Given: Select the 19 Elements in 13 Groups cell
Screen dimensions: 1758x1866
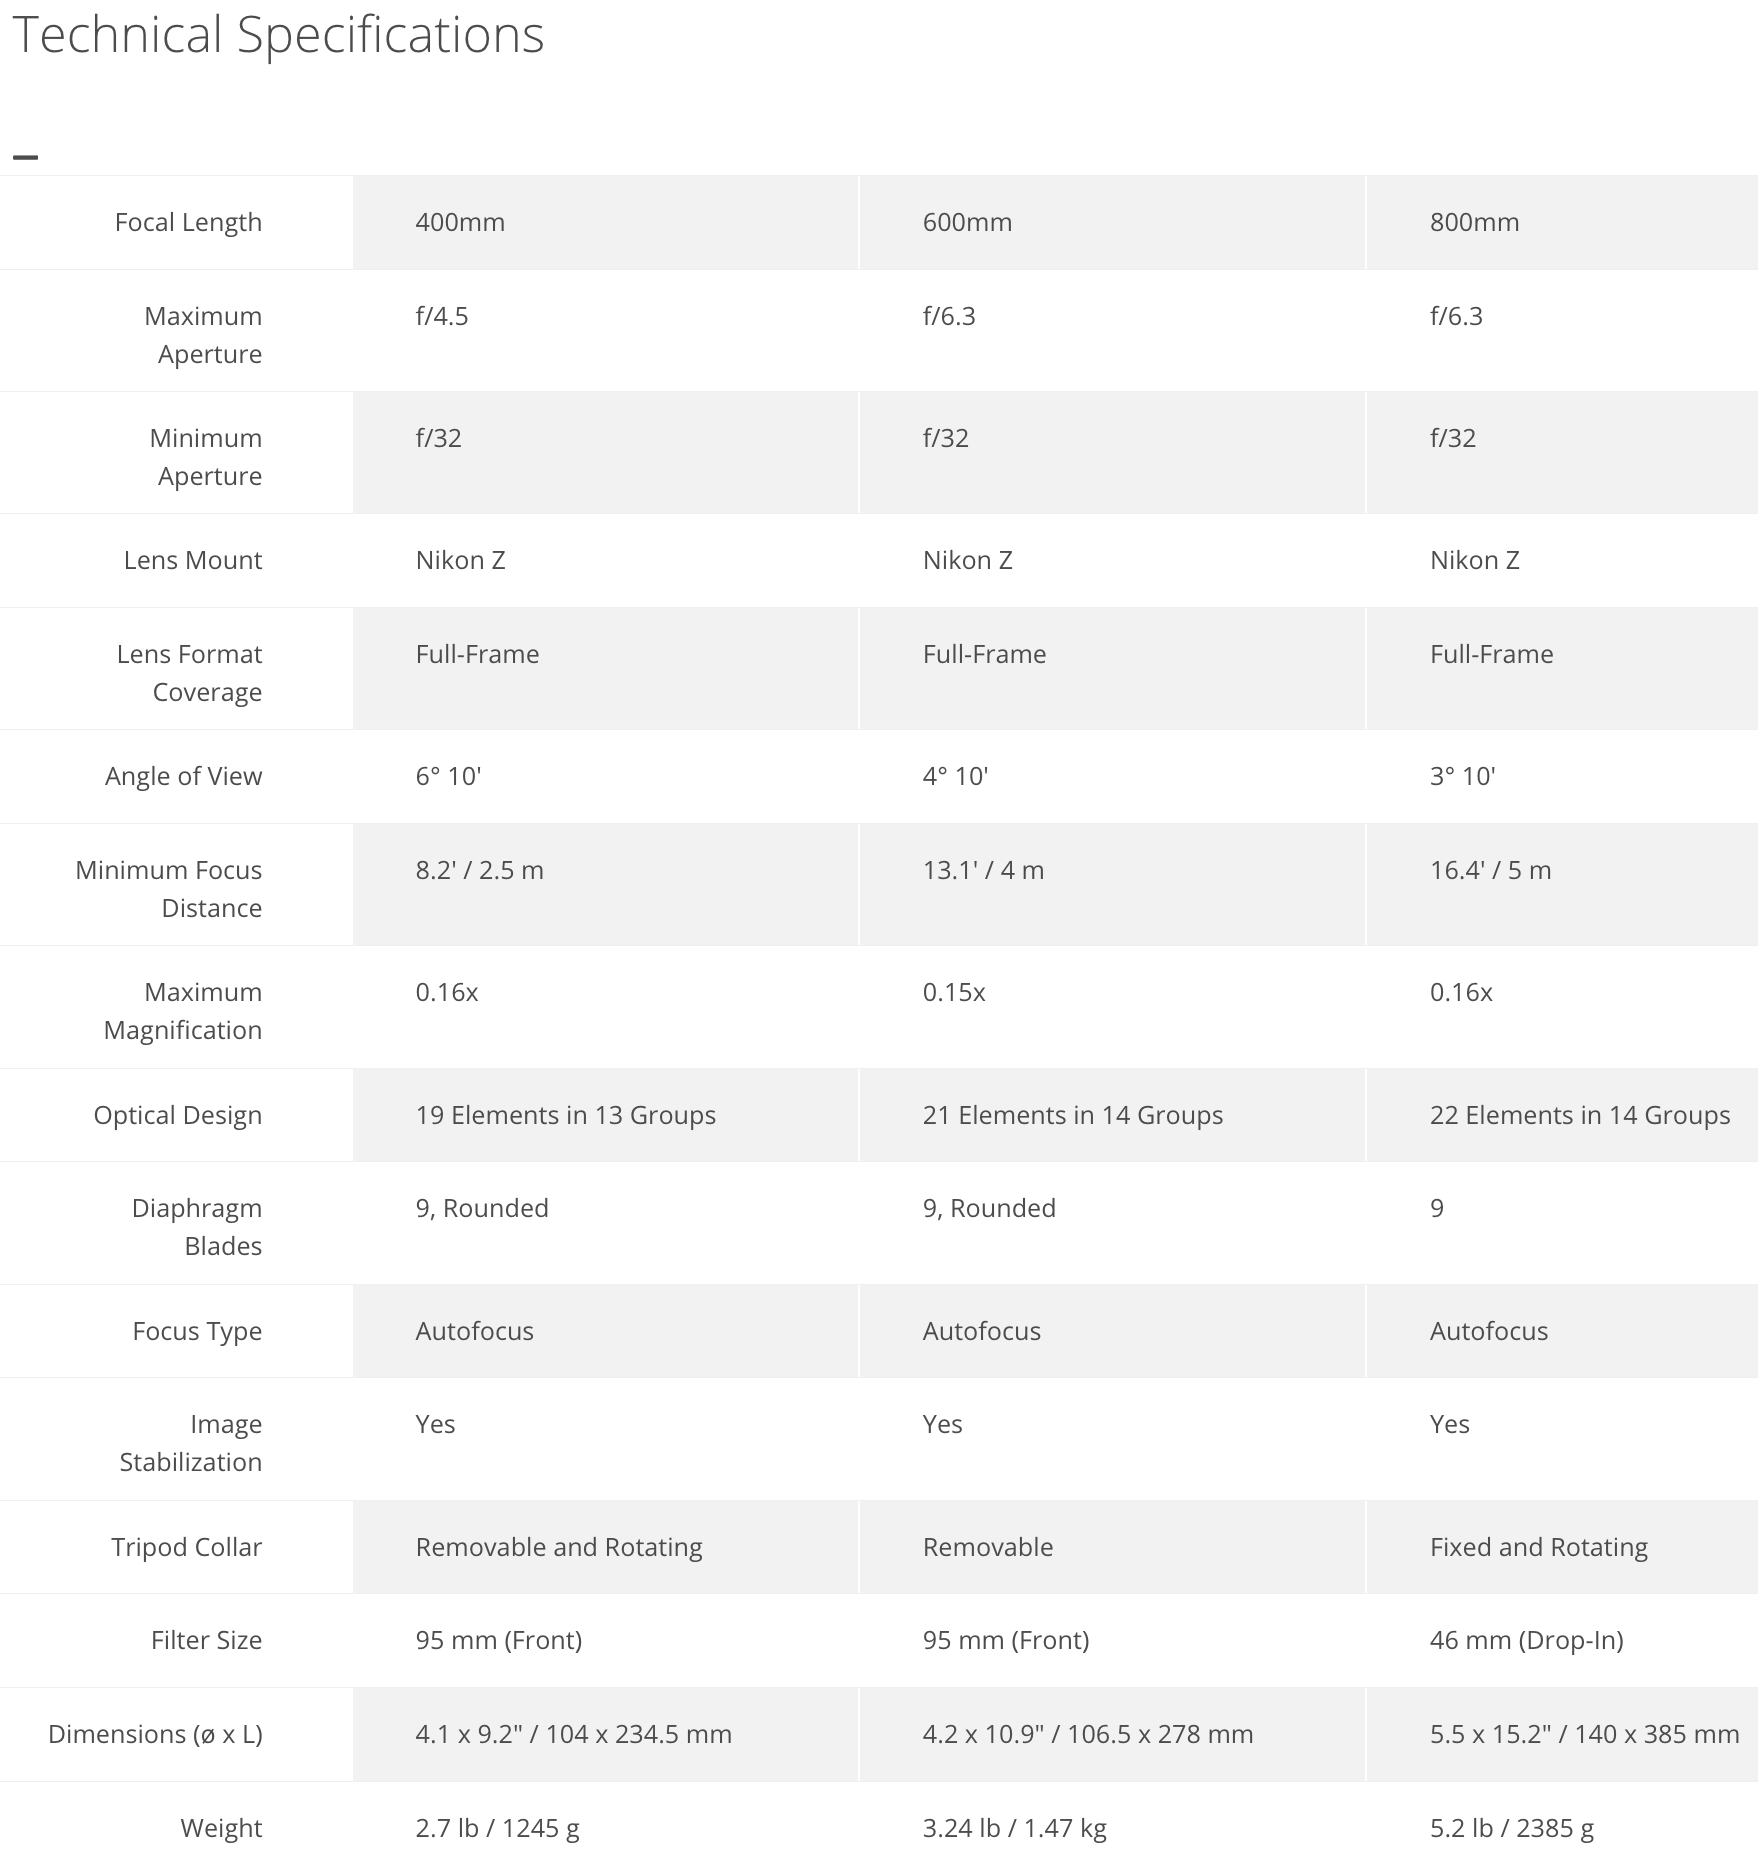Looking at the screenshot, I should (x=565, y=1115).
